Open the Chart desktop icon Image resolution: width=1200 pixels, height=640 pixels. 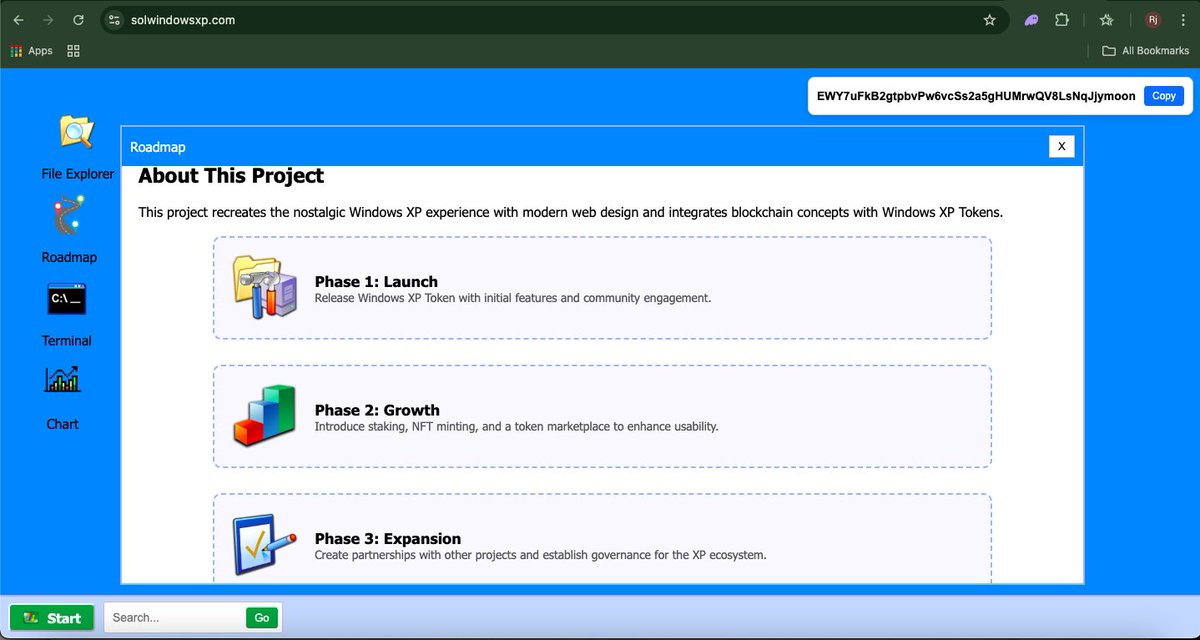[x=62, y=380]
